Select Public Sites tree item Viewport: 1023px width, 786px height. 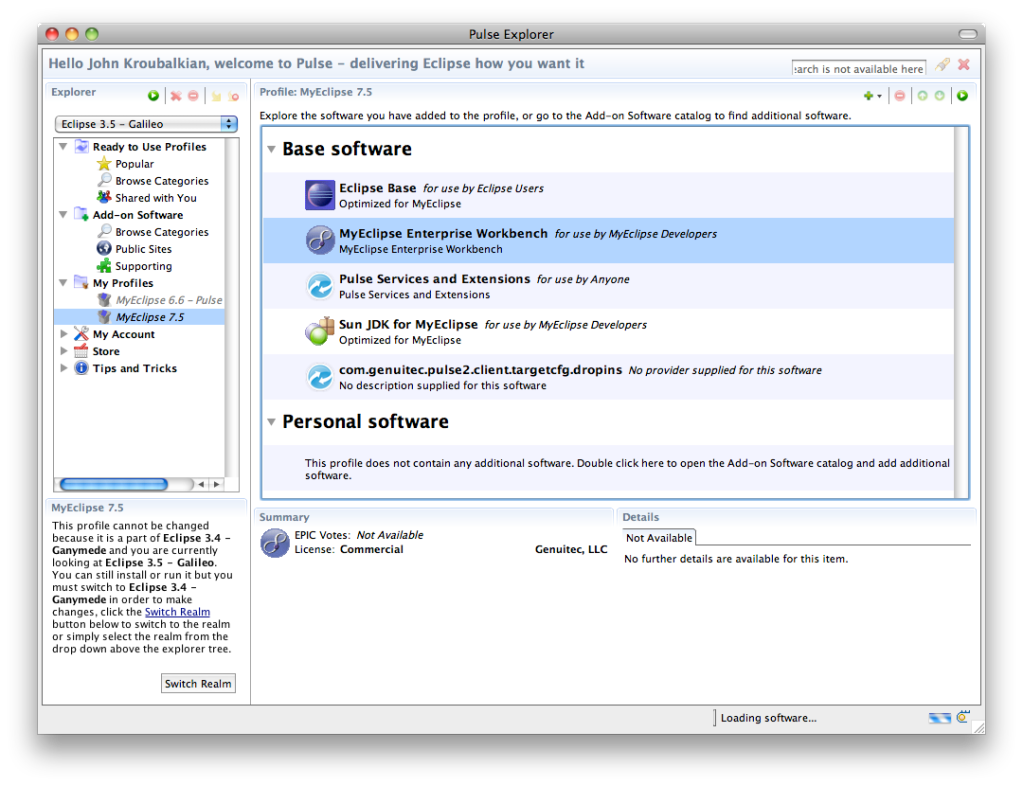[144, 249]
